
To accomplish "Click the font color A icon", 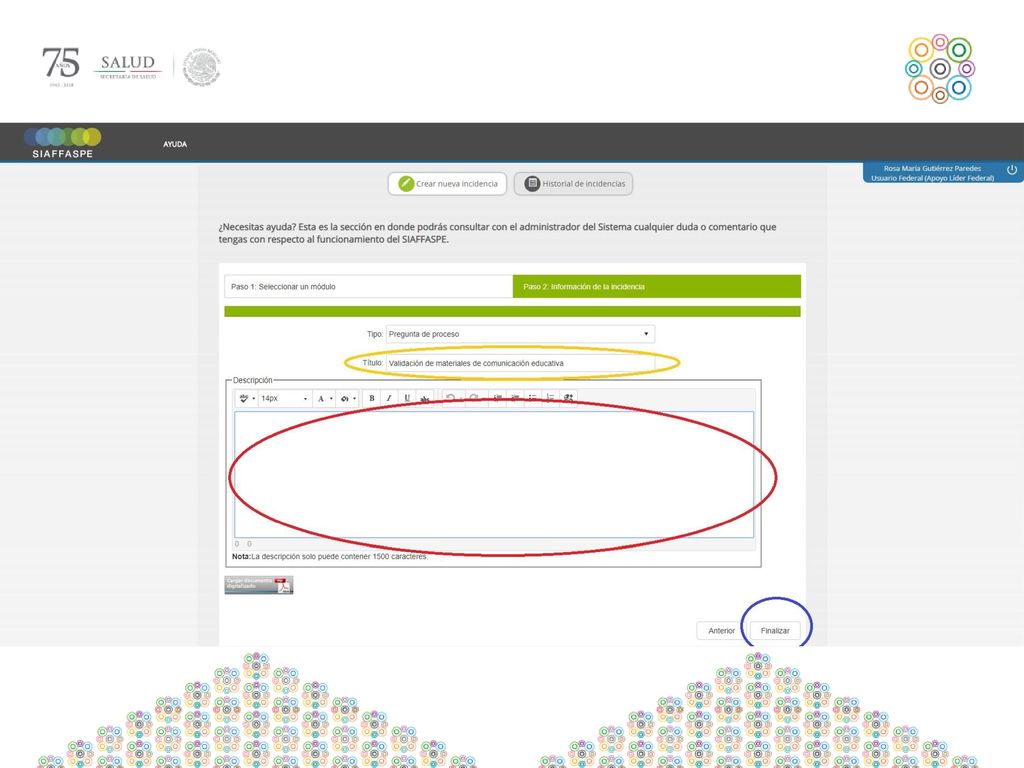I will pos(321,398).
